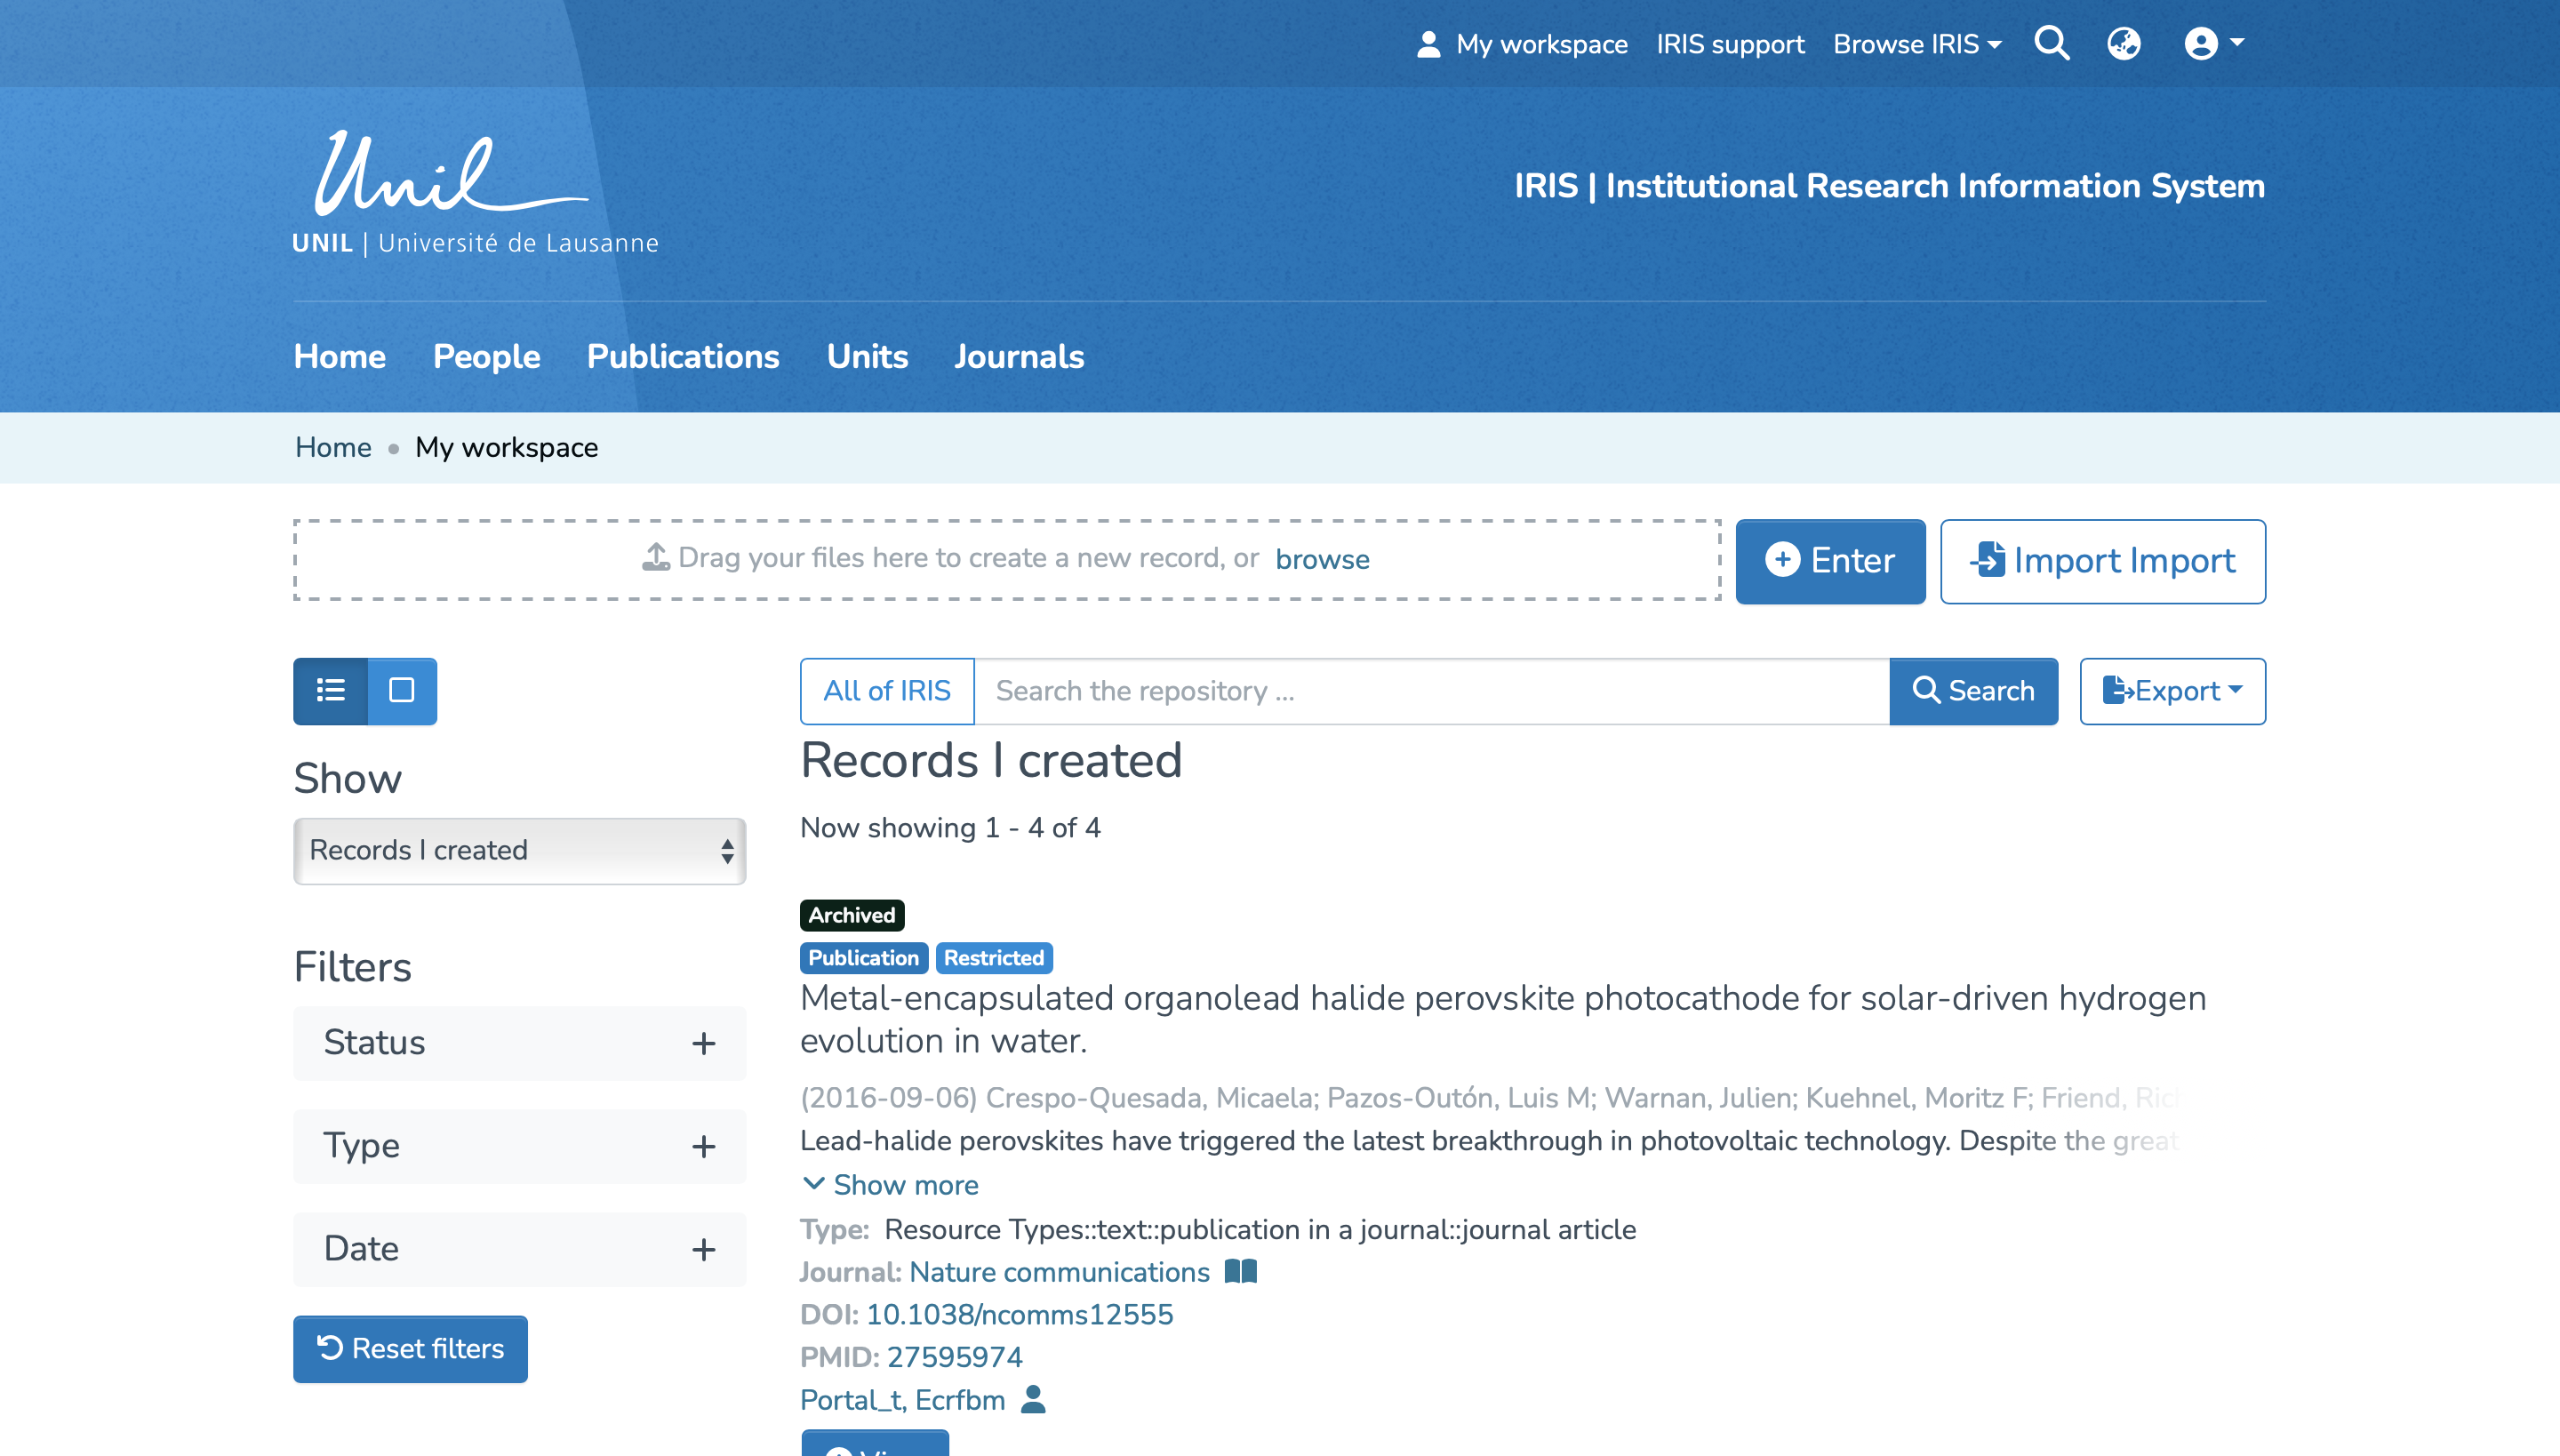
Task: Click the My workspace person icon in header
Action: [1428, 44]
